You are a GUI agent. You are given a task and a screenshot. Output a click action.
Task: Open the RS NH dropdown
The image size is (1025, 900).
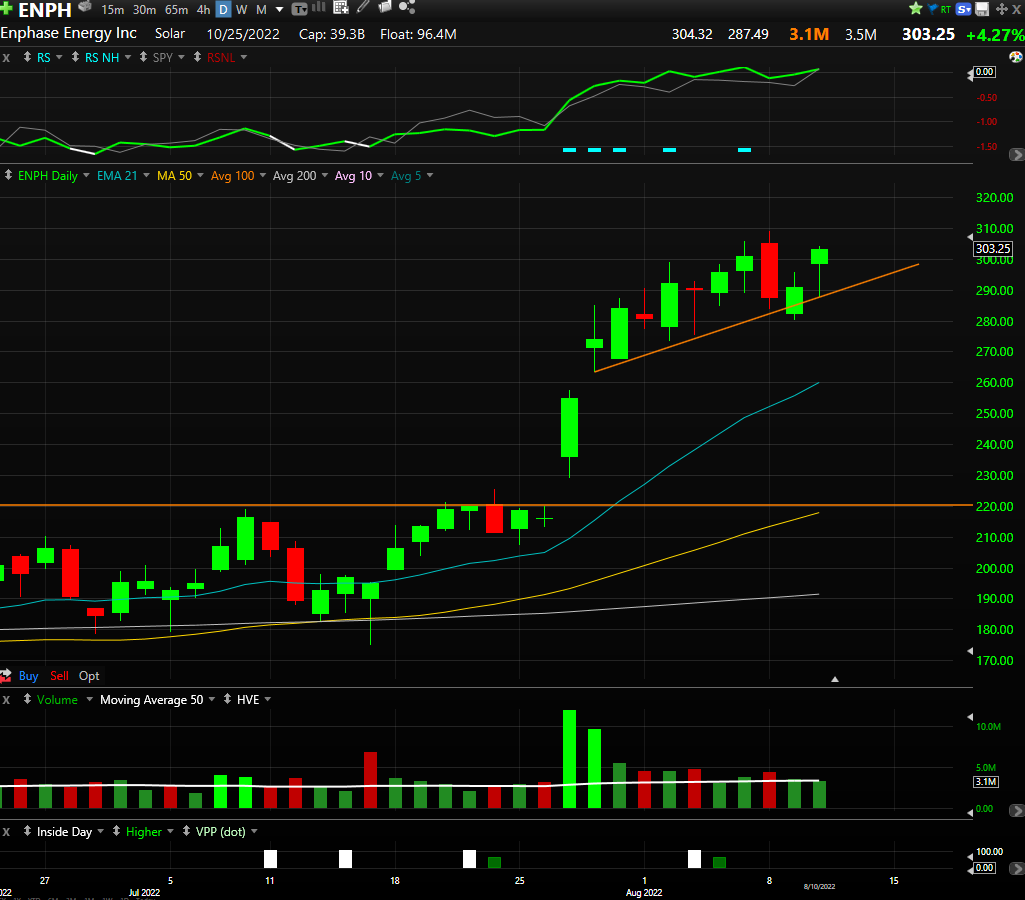tap(128, 58)
